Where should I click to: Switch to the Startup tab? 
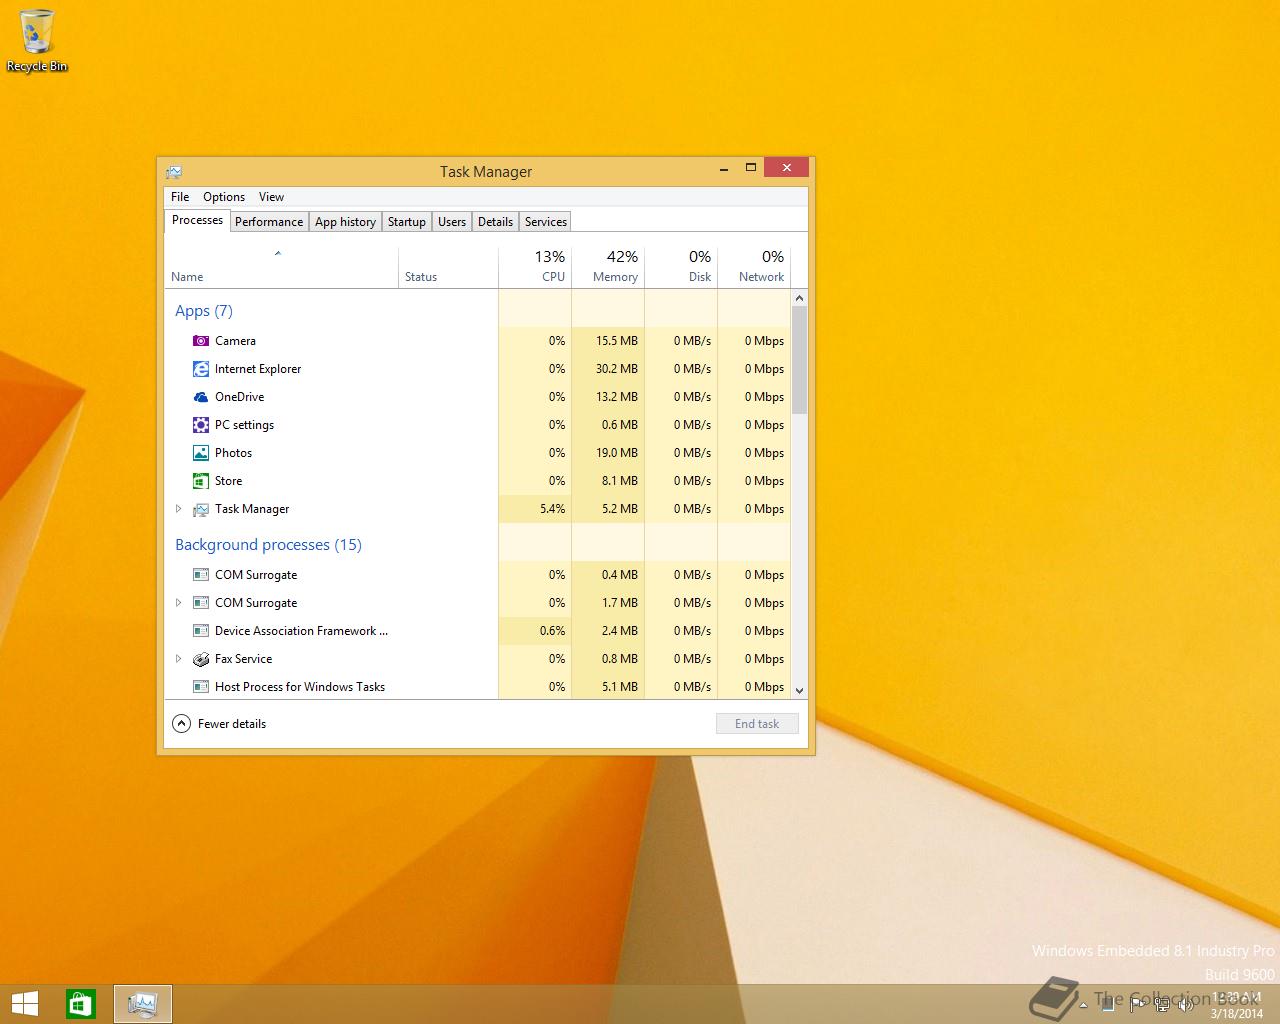pos(407,222)
